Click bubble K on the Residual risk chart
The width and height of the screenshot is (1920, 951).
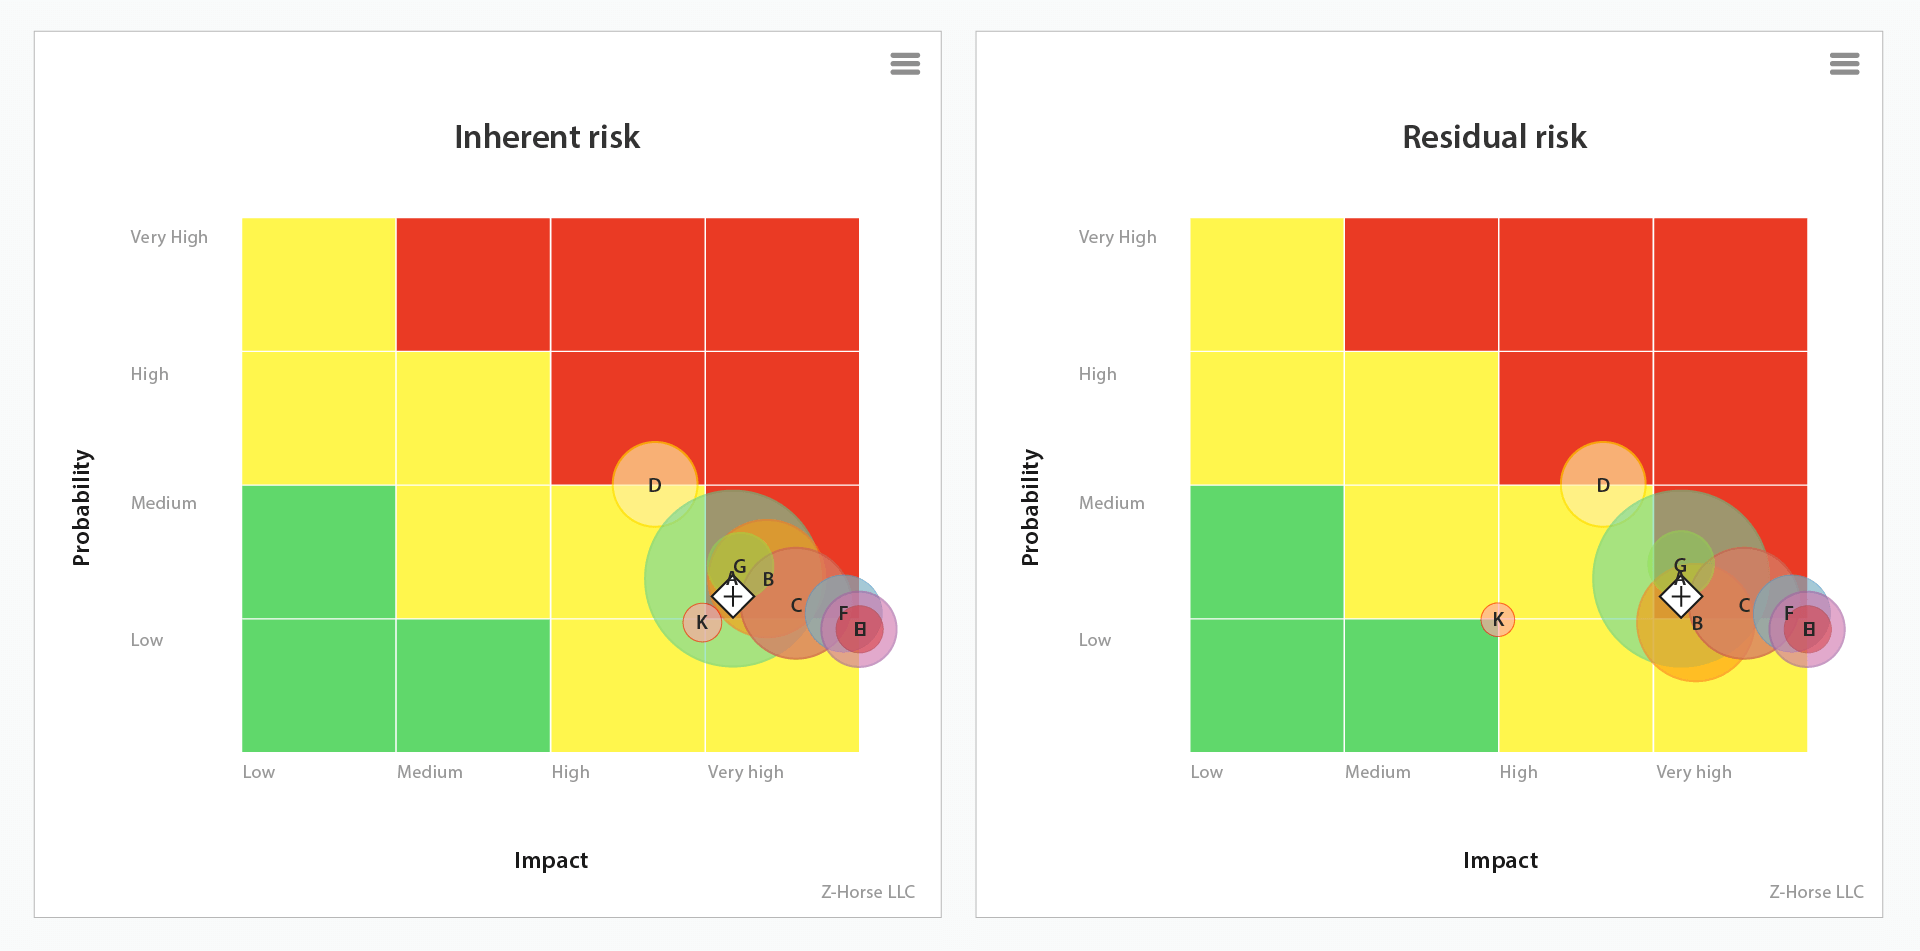tap(1497, 619)
